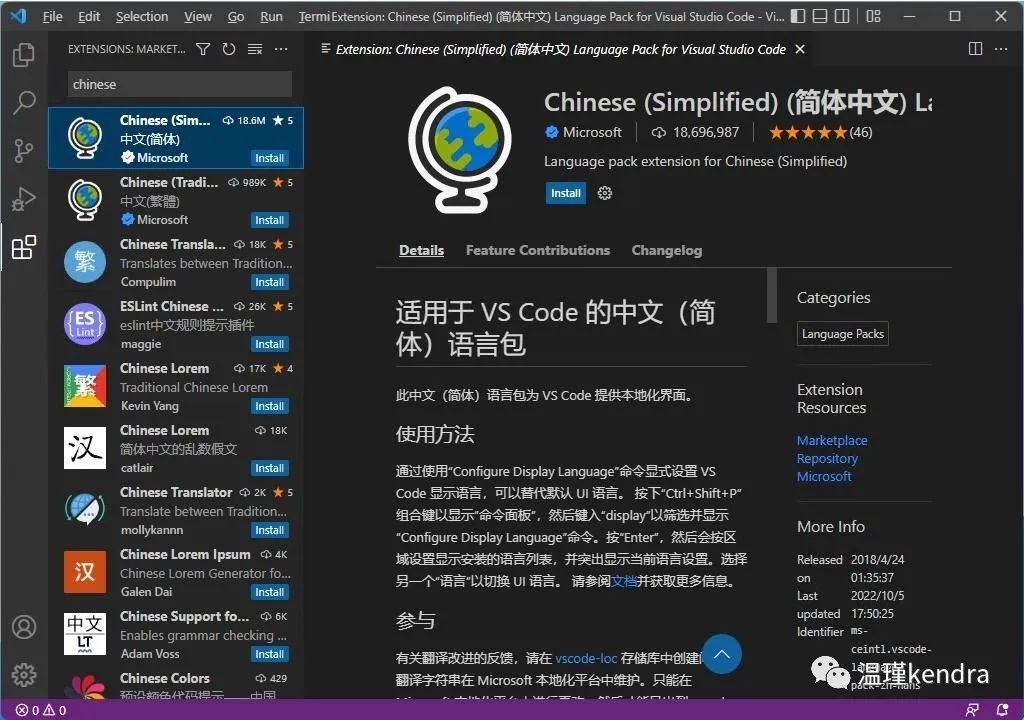The height and width of the screenshot is (720, 1024).
Task: Open the extension manage gear beside Install
Action: click(x=605, y=193)
